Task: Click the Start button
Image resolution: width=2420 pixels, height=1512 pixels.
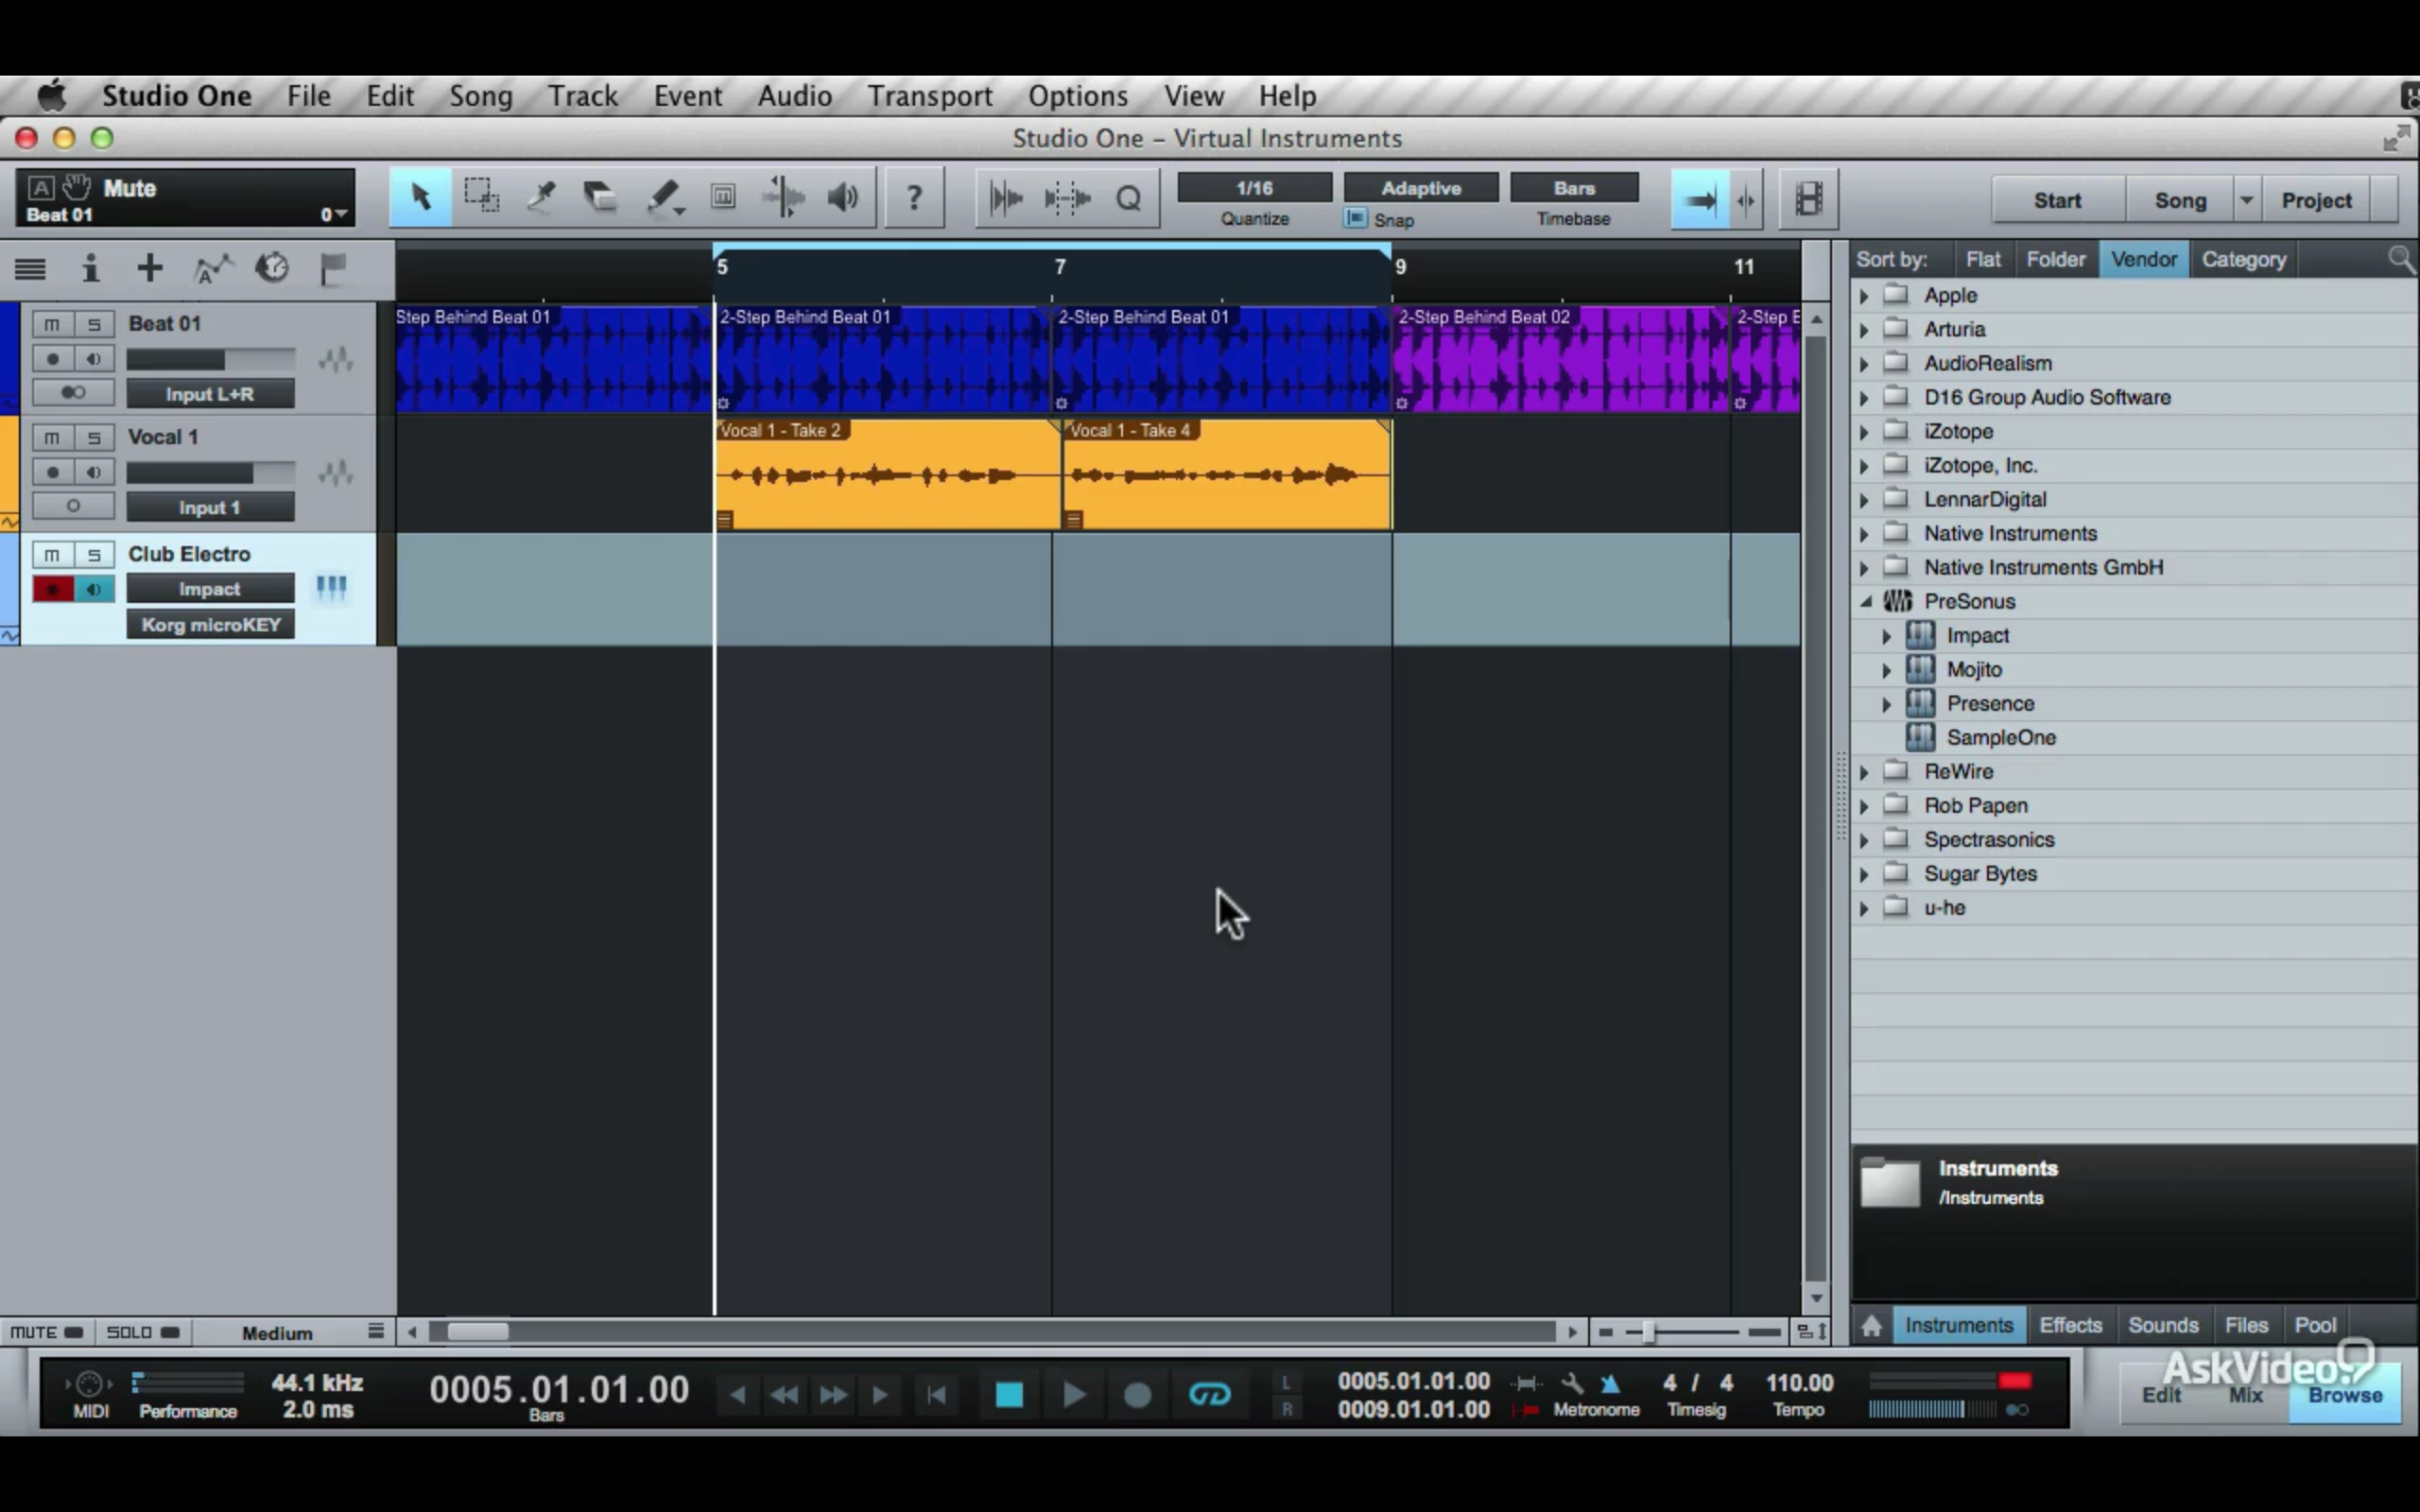Action: (x=2056, y=199)
